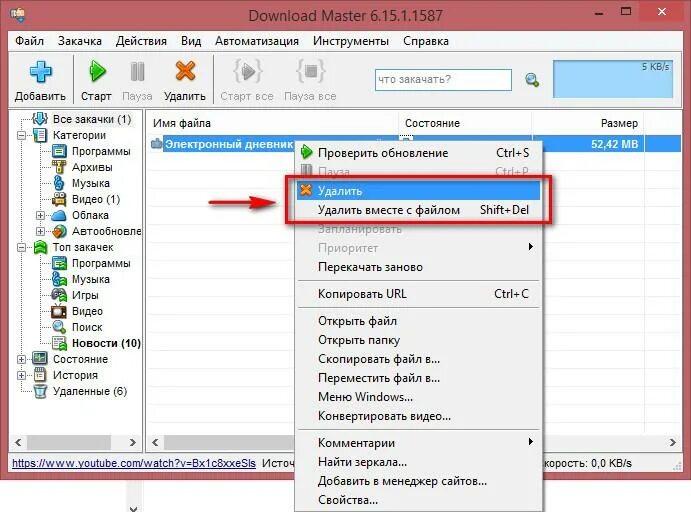Screen dimensions: 691x512
Task: Open the Действия menu
Action: pos(141,41)
